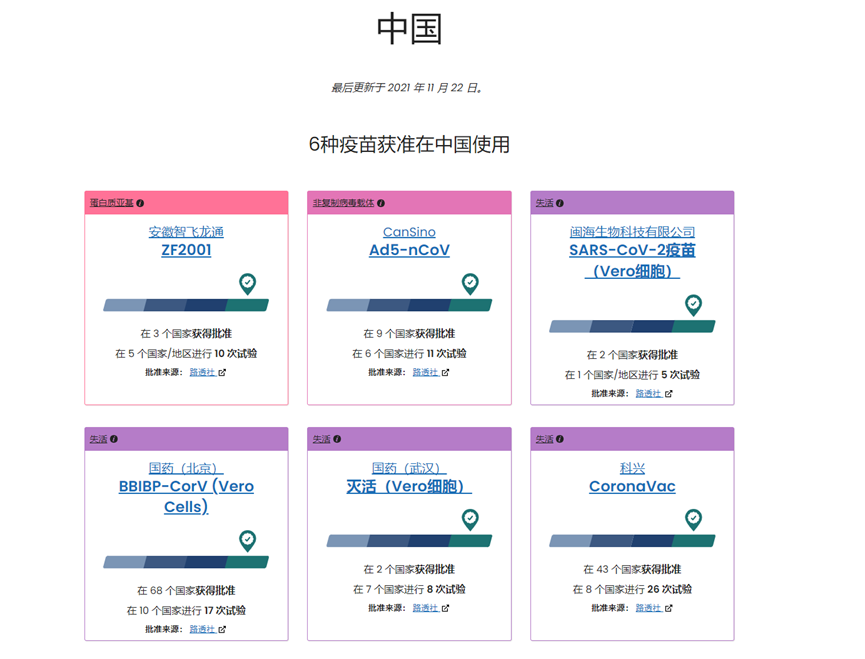Open the 科兴 manufacturer link

[632, 468]
